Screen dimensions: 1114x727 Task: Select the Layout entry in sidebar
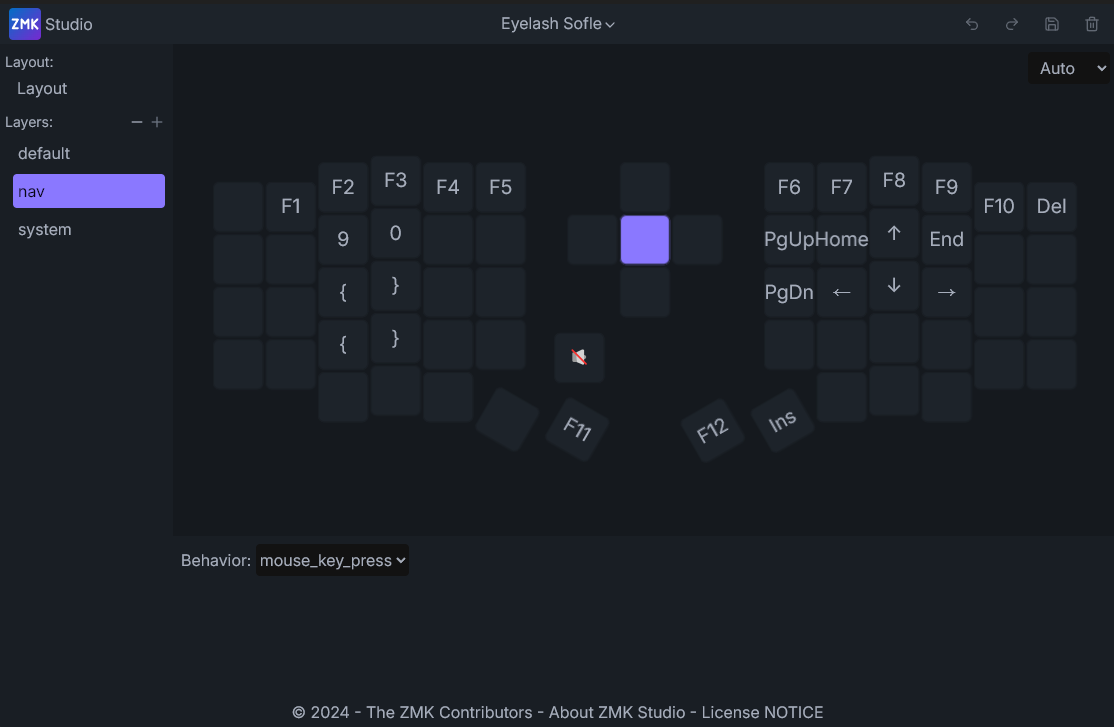(42, 88)
